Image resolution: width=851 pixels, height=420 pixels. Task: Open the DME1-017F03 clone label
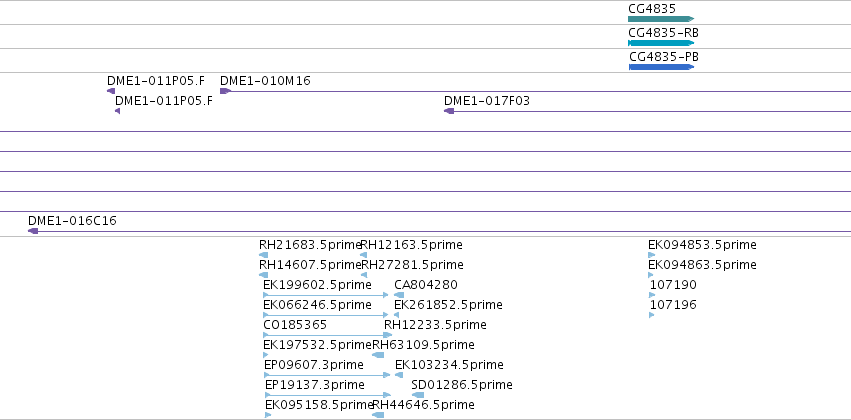(x=487, y=101)
